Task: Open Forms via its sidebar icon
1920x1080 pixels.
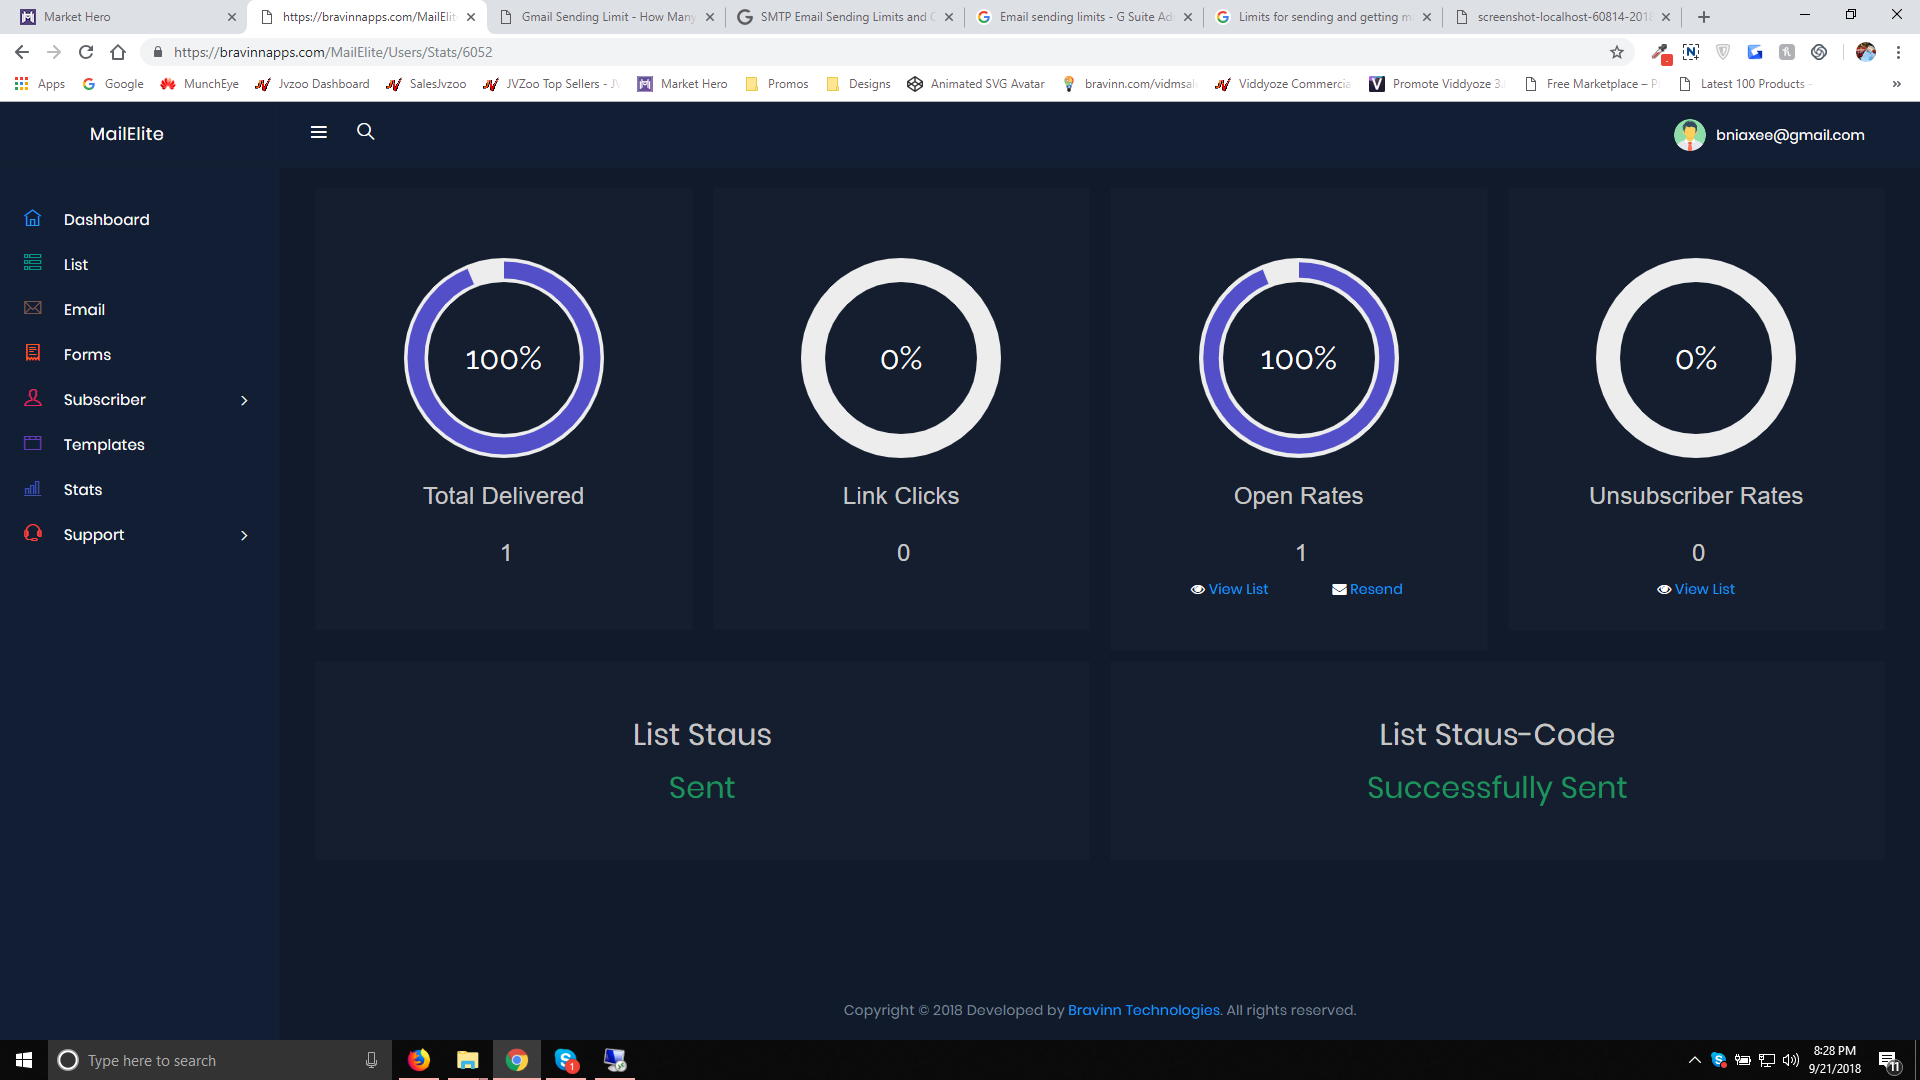Action: tap(33, 353)
